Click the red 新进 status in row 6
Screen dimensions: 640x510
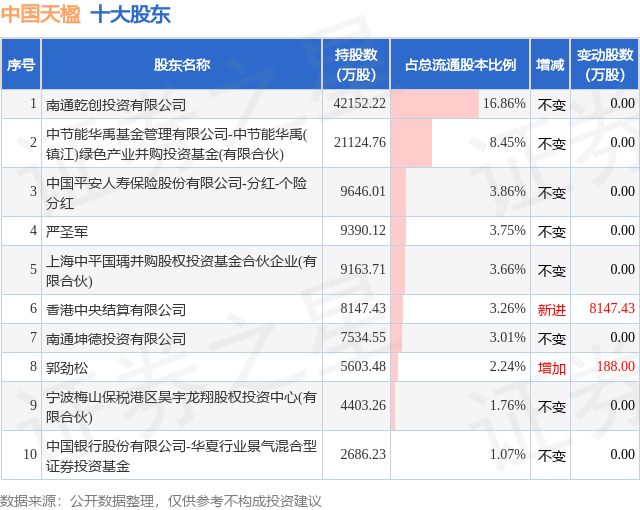551,310
